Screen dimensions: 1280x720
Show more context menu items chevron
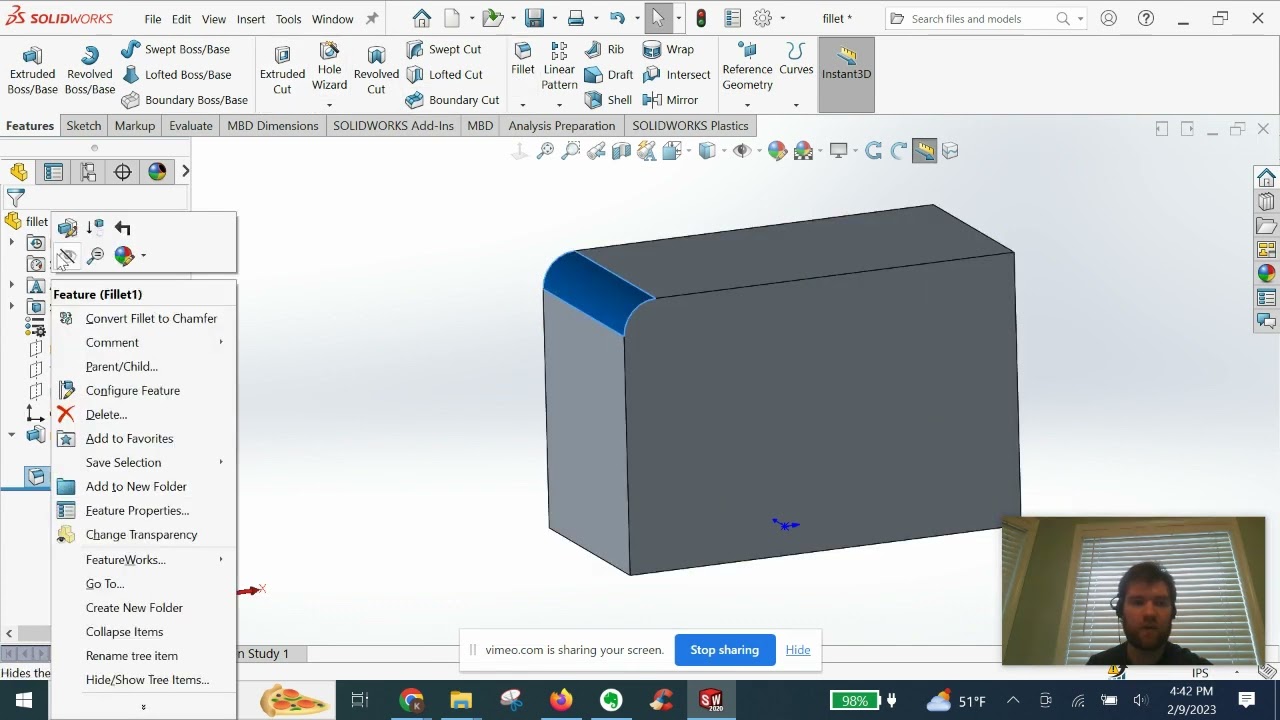pos(143,707)
